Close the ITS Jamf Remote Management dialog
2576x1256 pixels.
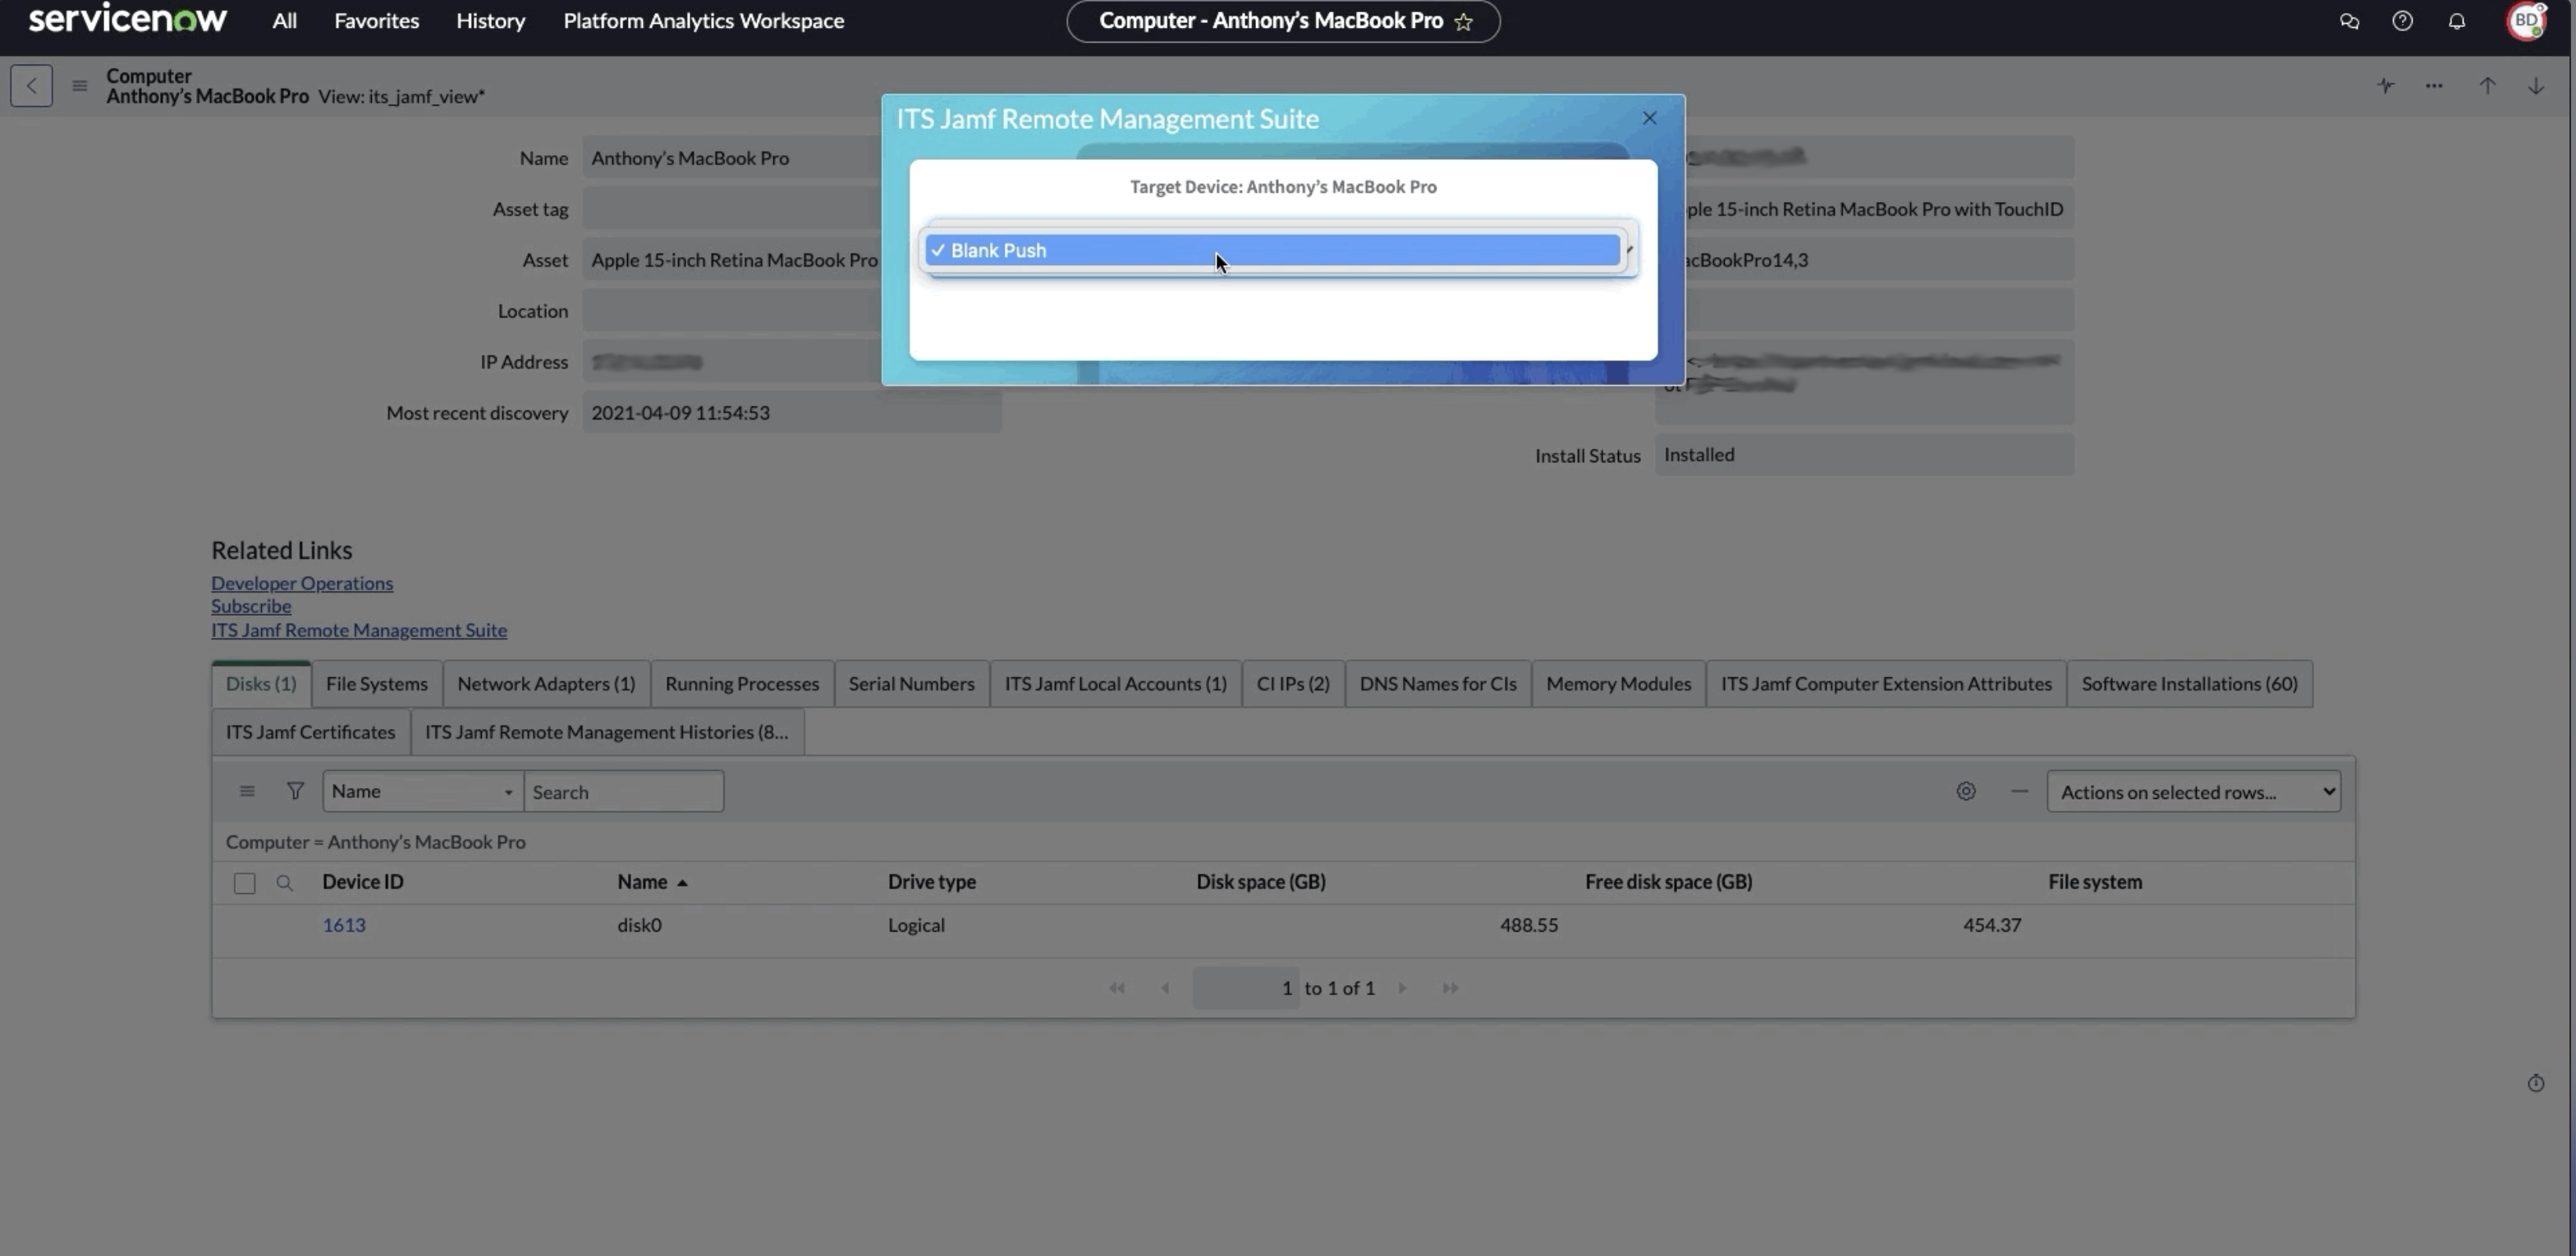pos(1649,118)
